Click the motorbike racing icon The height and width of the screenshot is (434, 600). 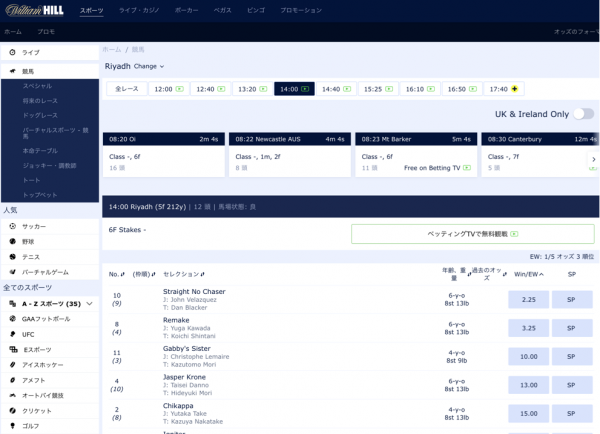[13, 395]
